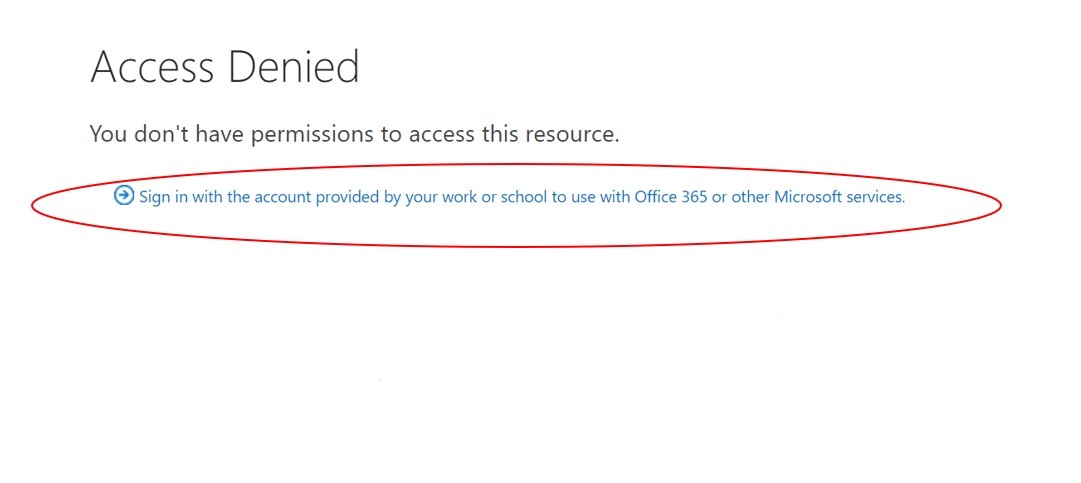The width and height of the screenshot is (1081, 483).
Task: Click the word 'resource' in the message
Action: point(572,134)
